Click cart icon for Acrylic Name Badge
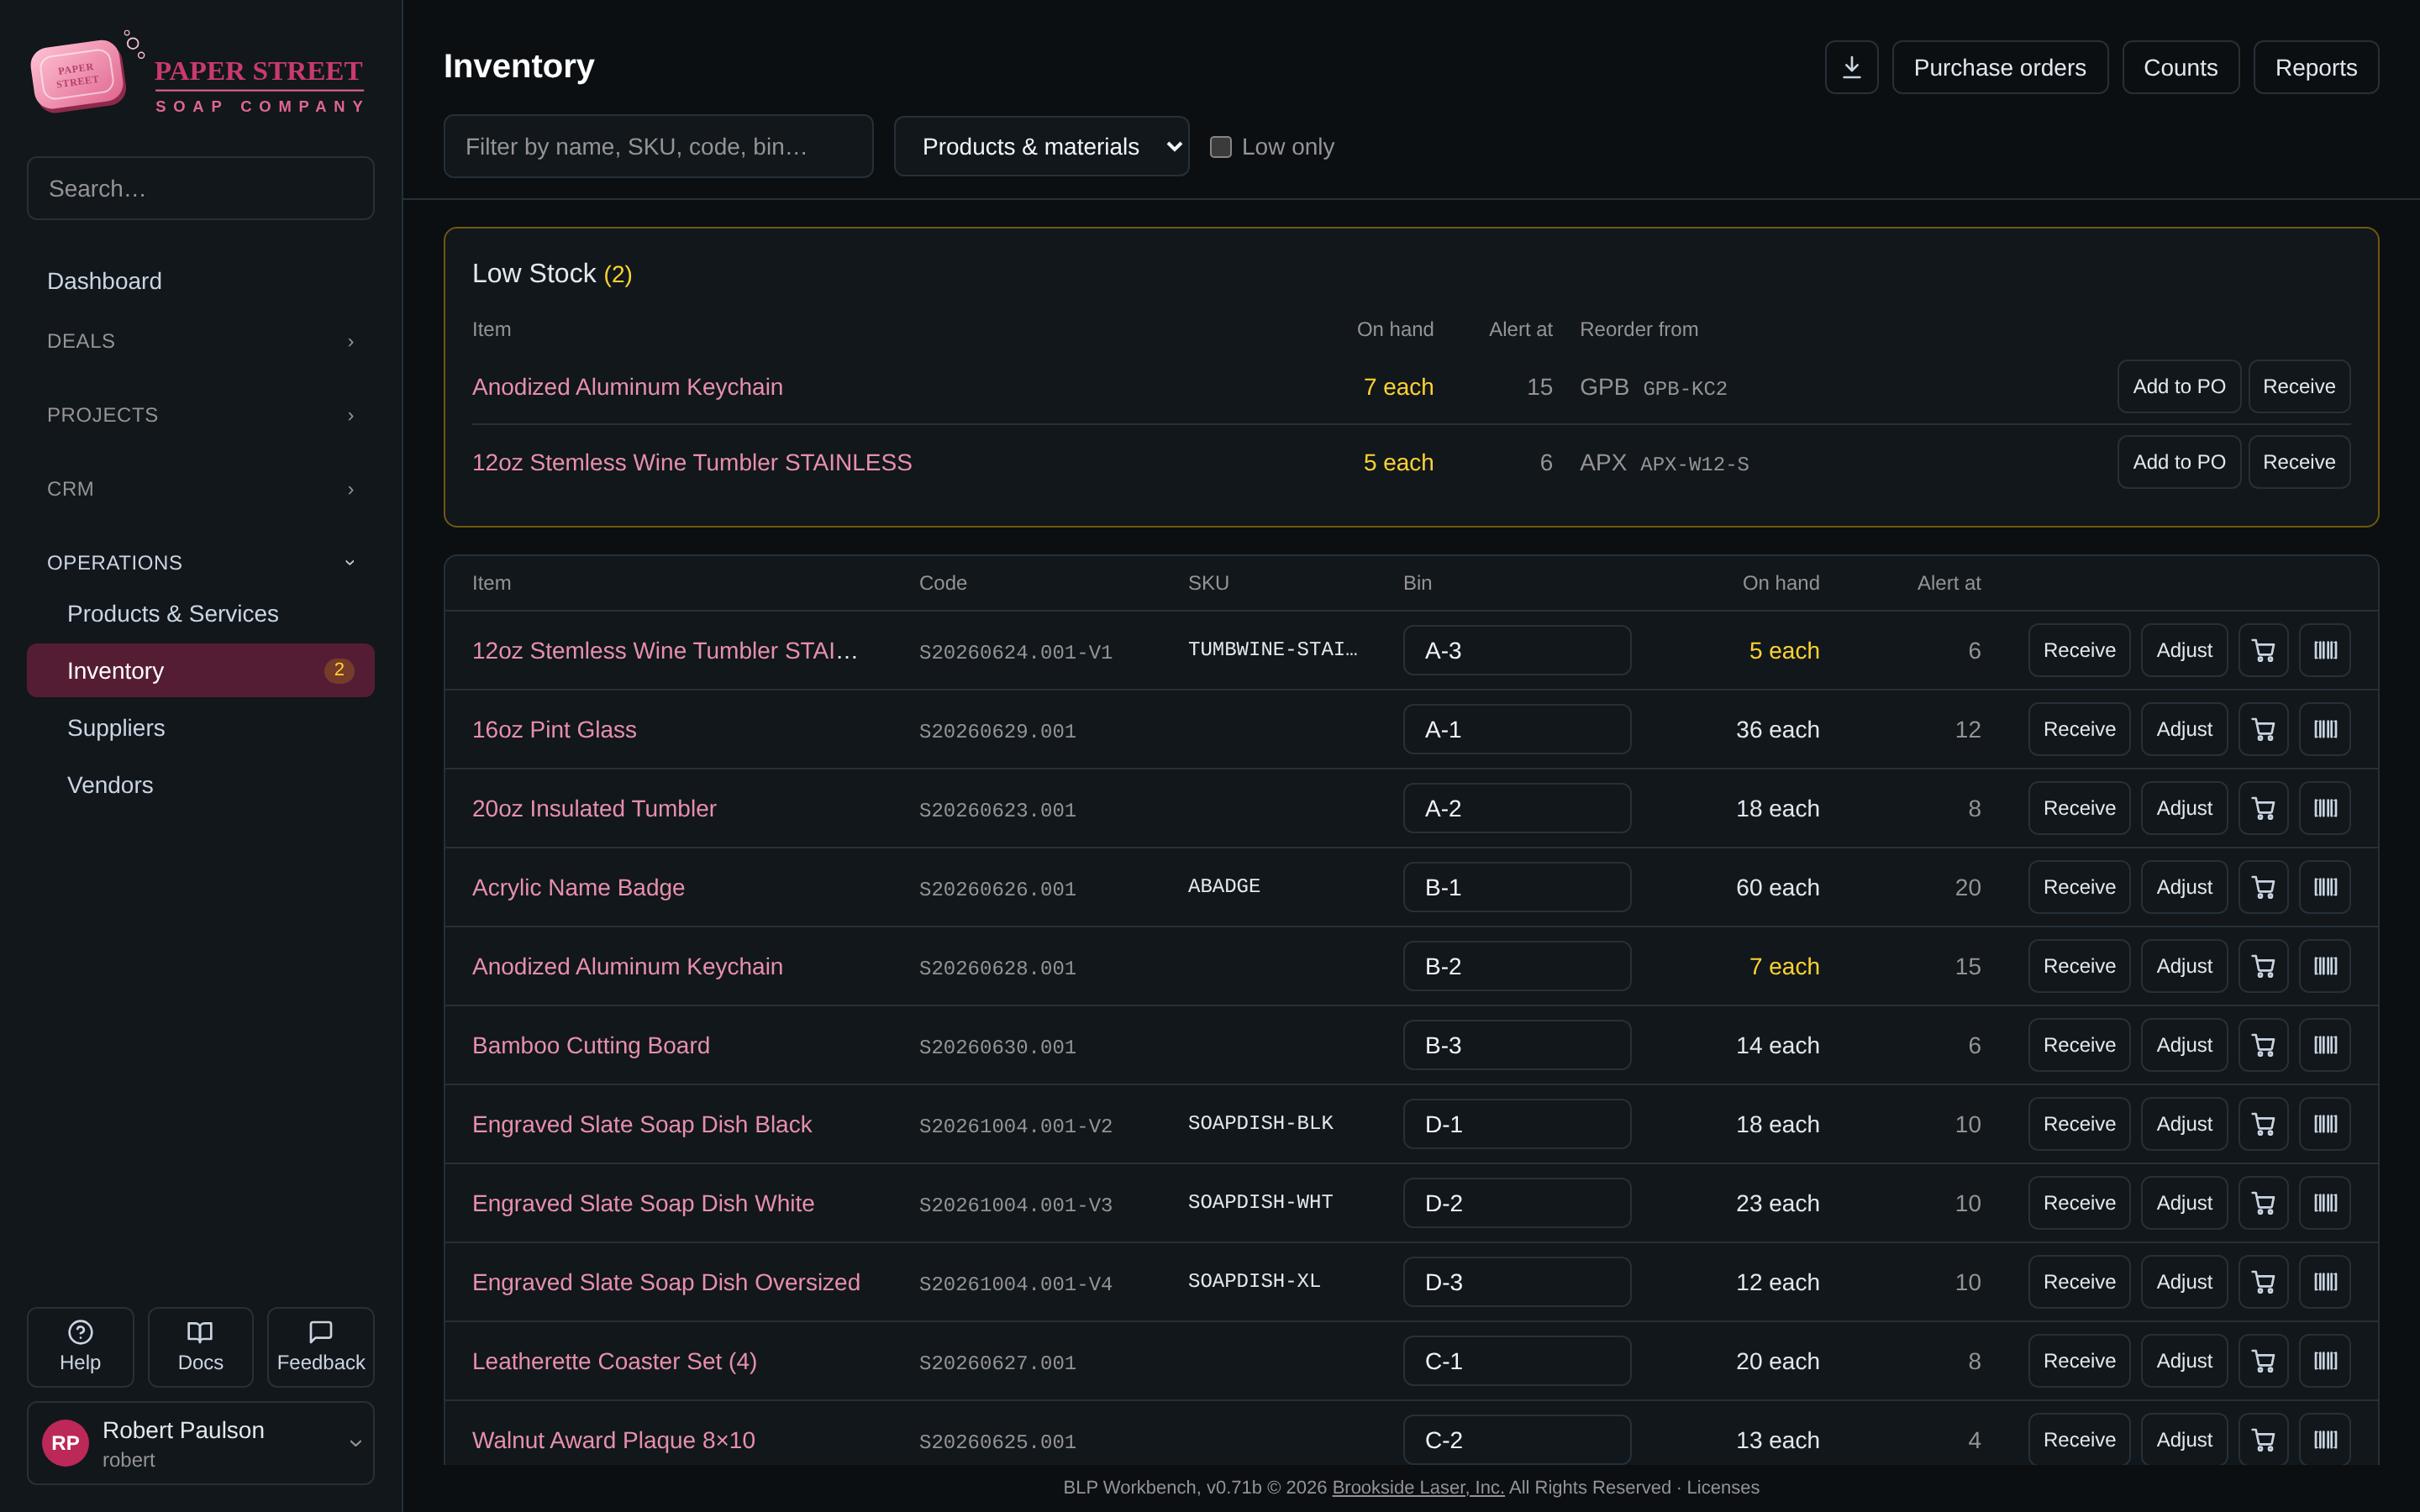Image resolution: width=2420 pixels, height=1512 pixels. point(2263,887)
